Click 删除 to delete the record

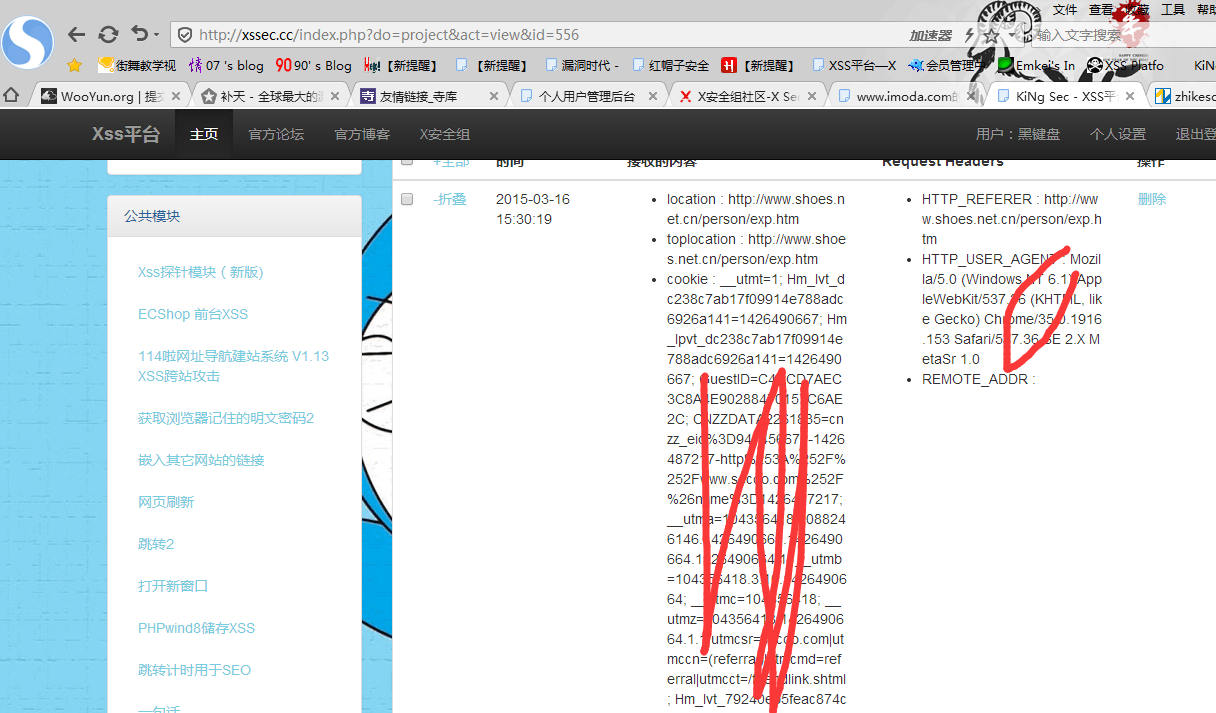point(1152,199)
